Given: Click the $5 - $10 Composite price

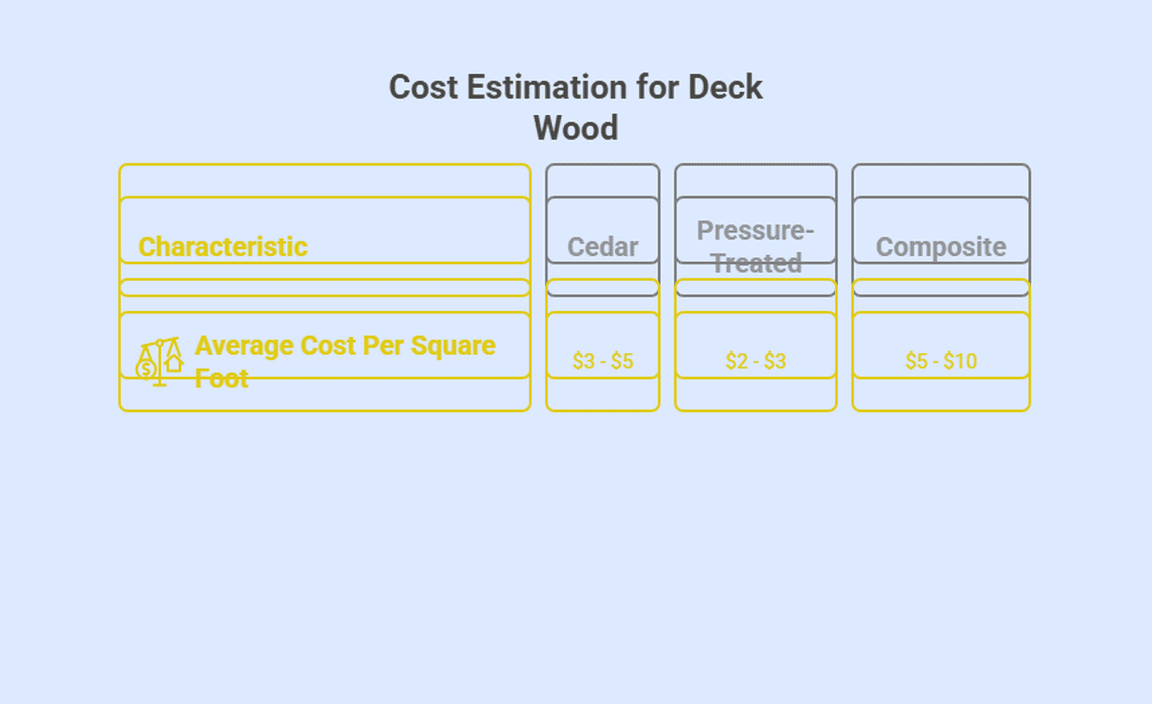Looking at the screenshot, I should coord(940,361).
